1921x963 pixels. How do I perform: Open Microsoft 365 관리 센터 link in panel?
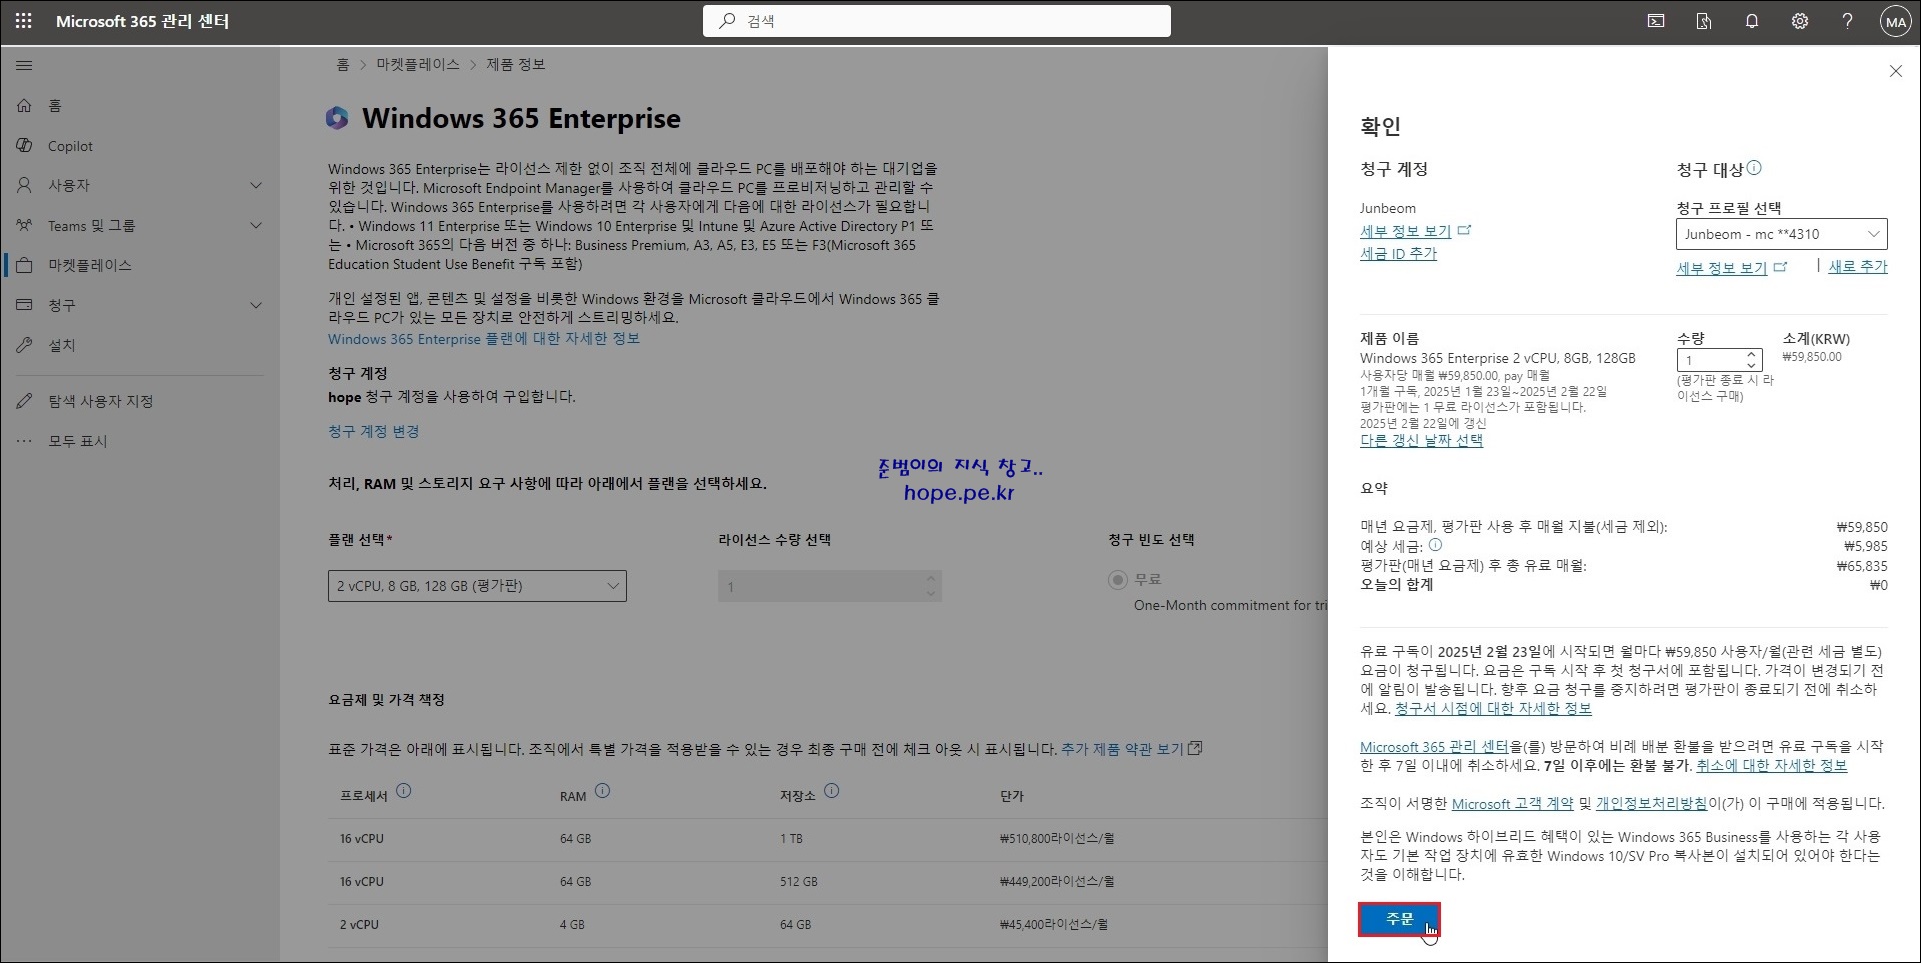1434,746
